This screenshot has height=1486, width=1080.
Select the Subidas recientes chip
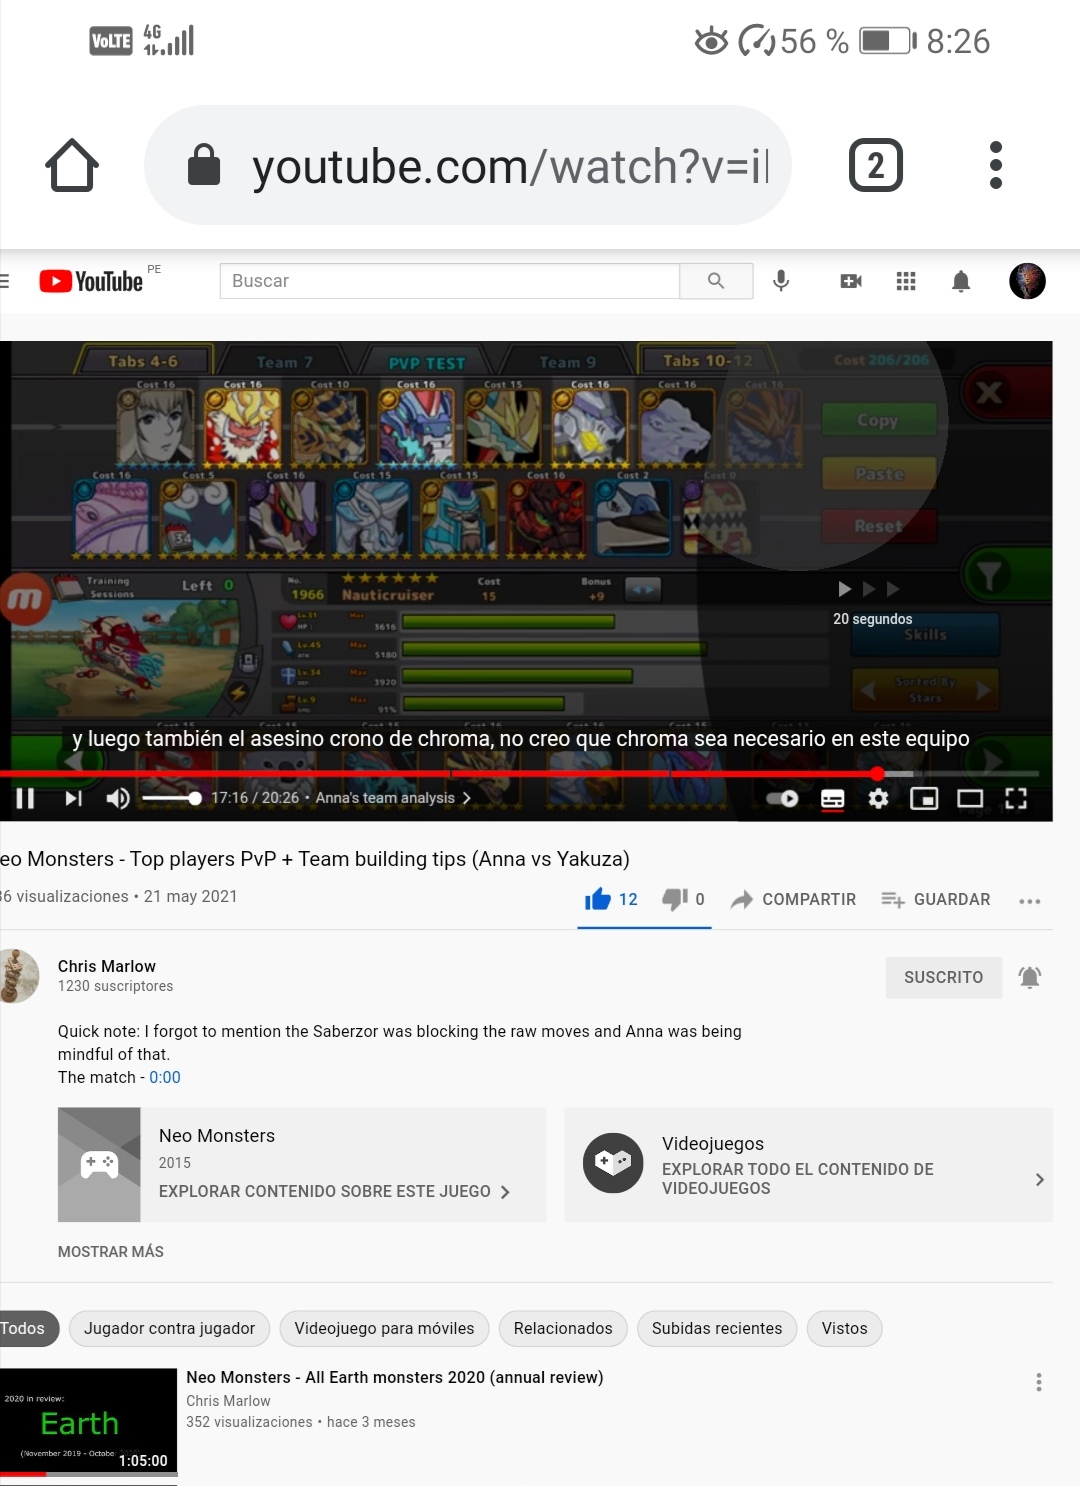click(x=717, y=1328)
